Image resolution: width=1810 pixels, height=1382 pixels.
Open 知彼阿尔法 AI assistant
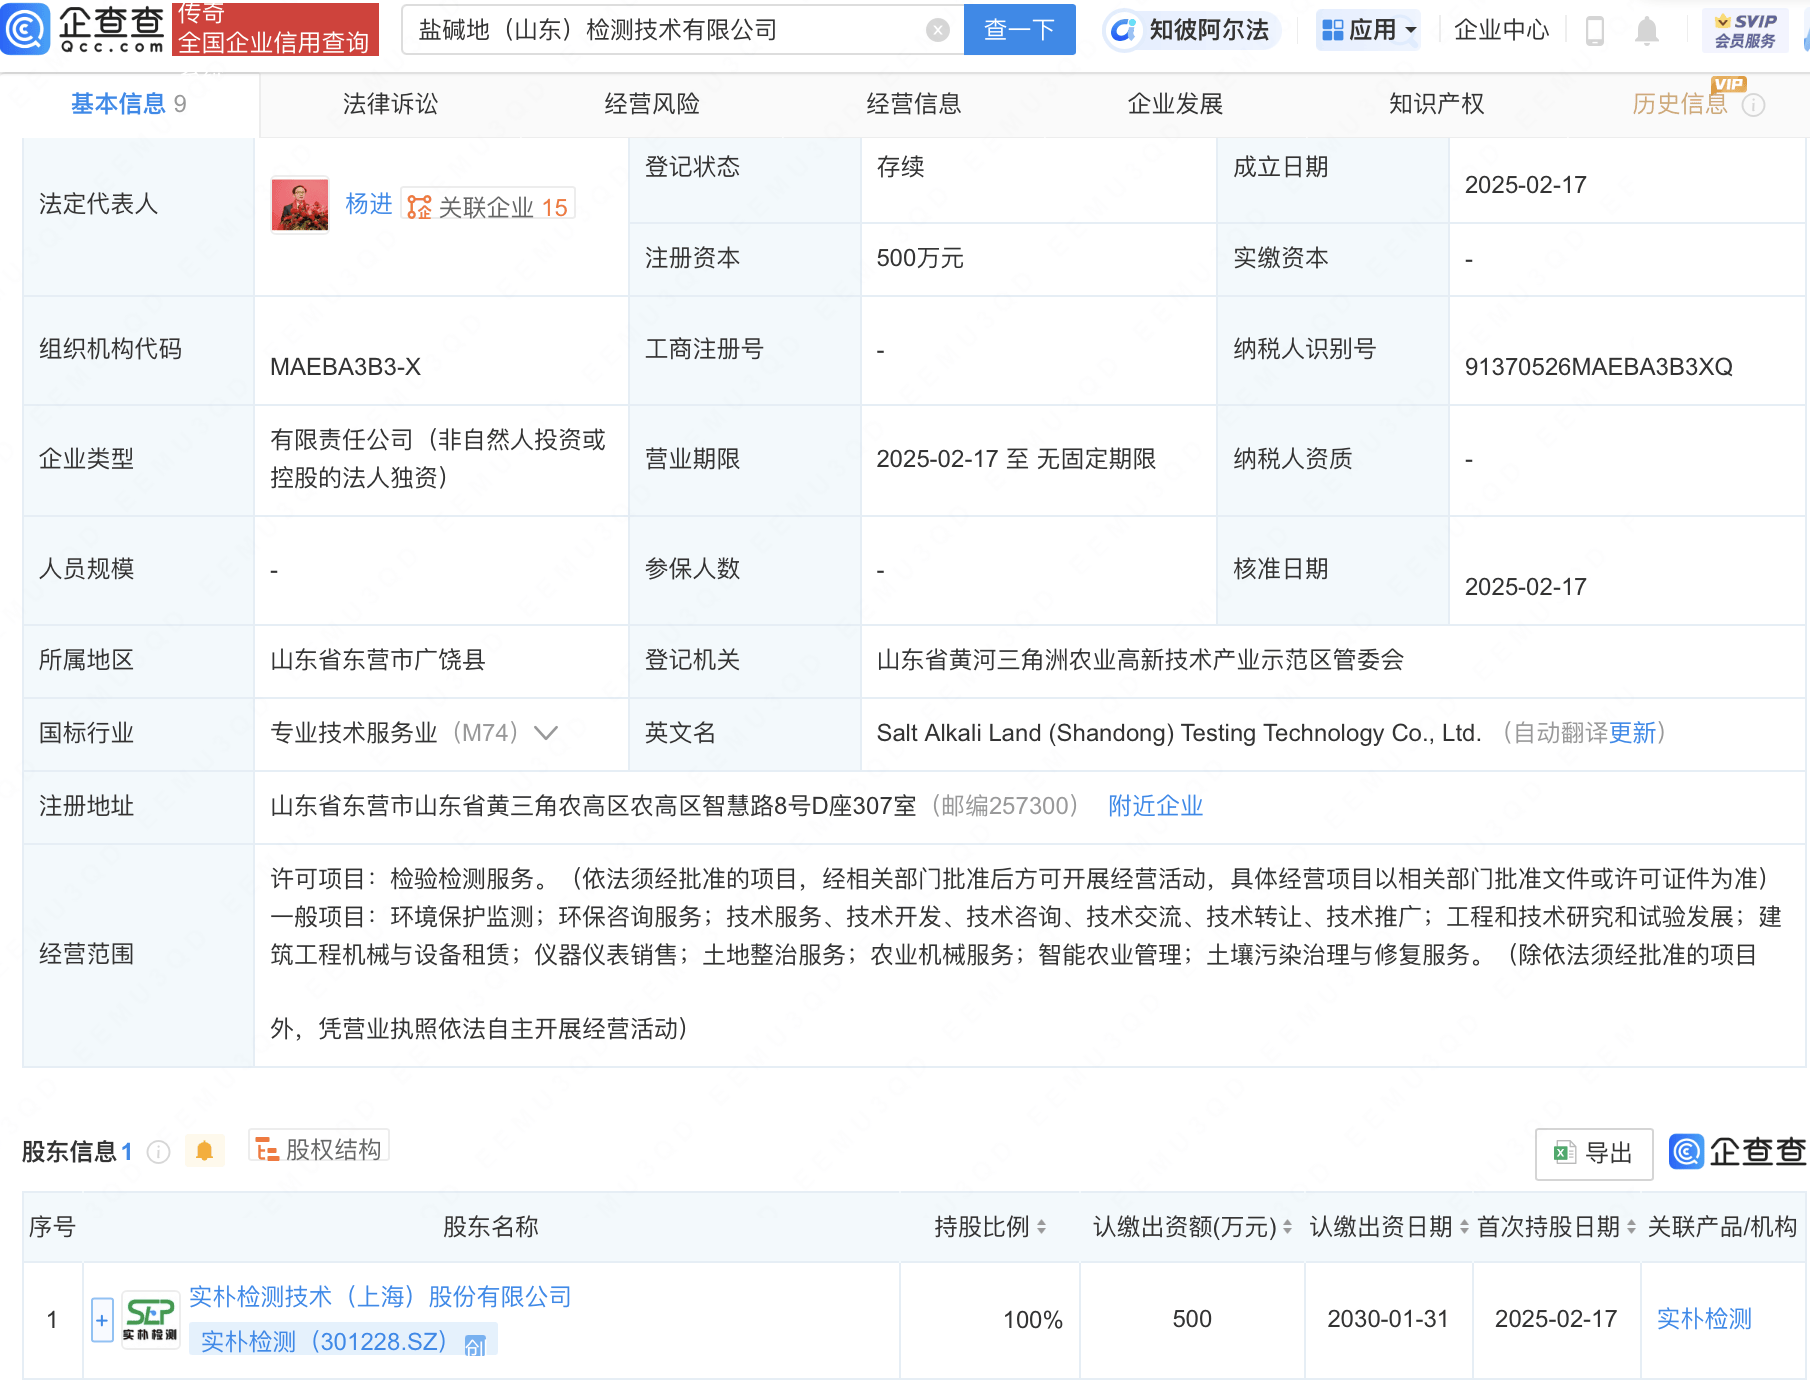pyautogui.click(x=1192, y=30)
